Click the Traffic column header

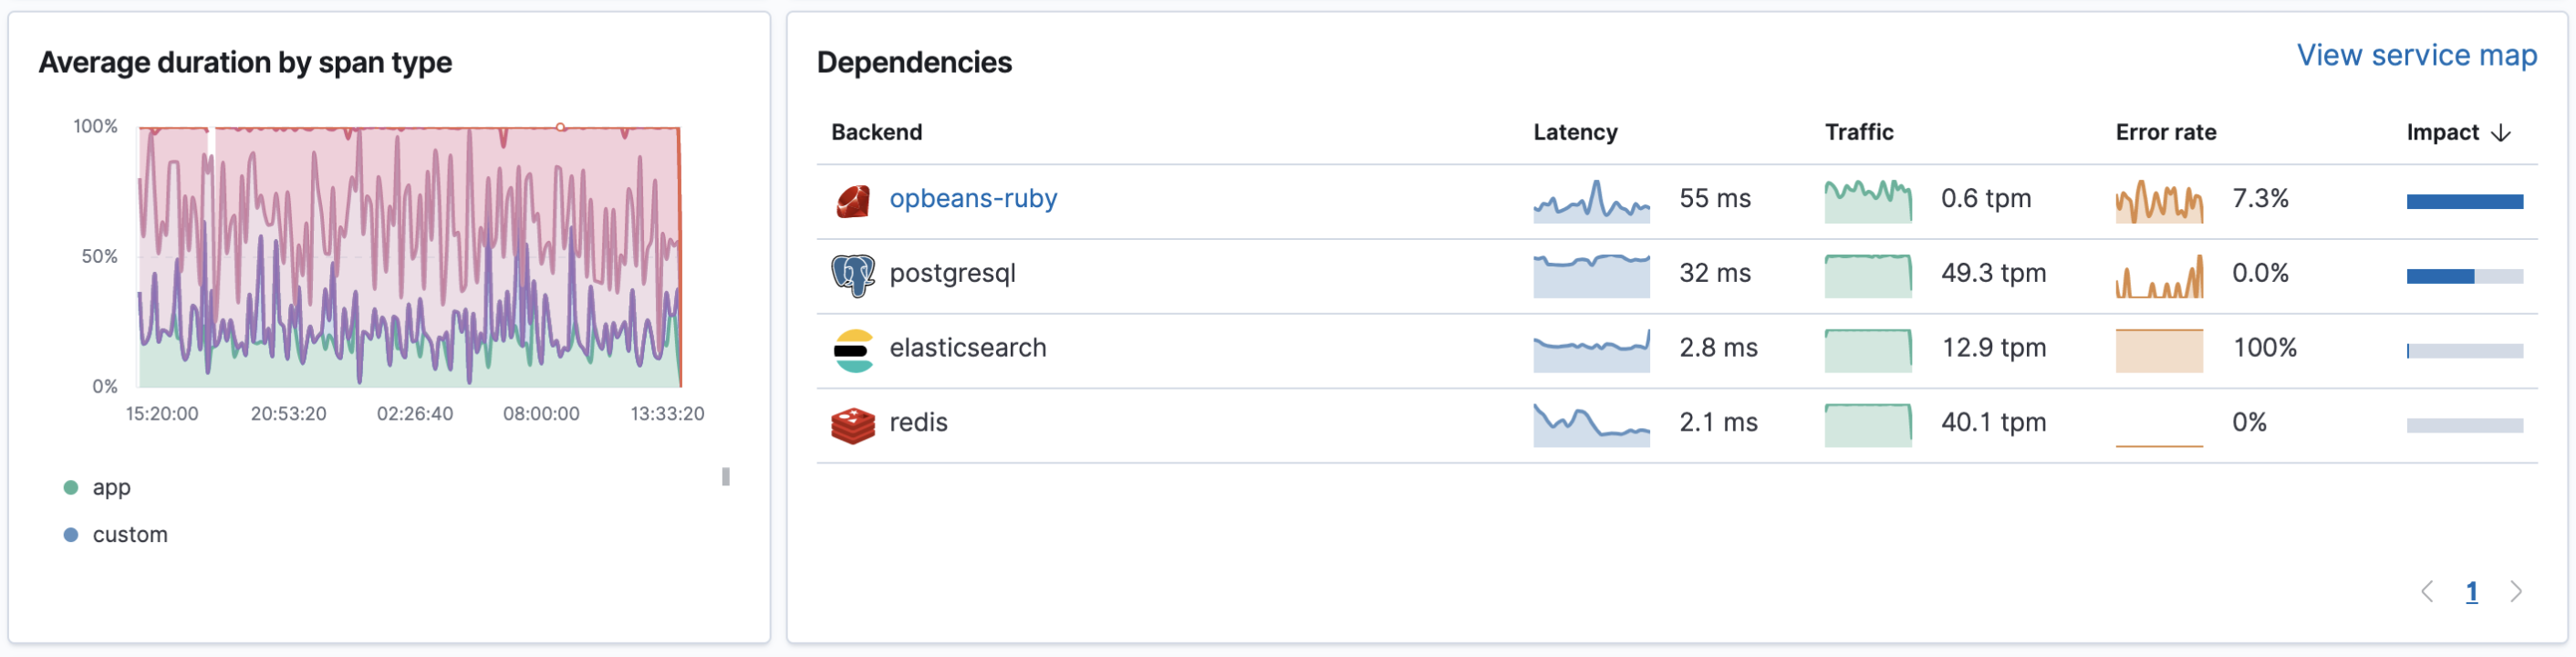click(1858, 133)
